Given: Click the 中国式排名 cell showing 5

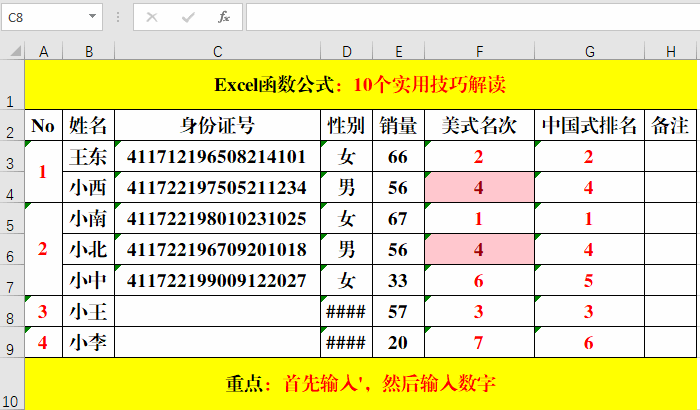Looking at the screenshot, I should pos(590,280).
